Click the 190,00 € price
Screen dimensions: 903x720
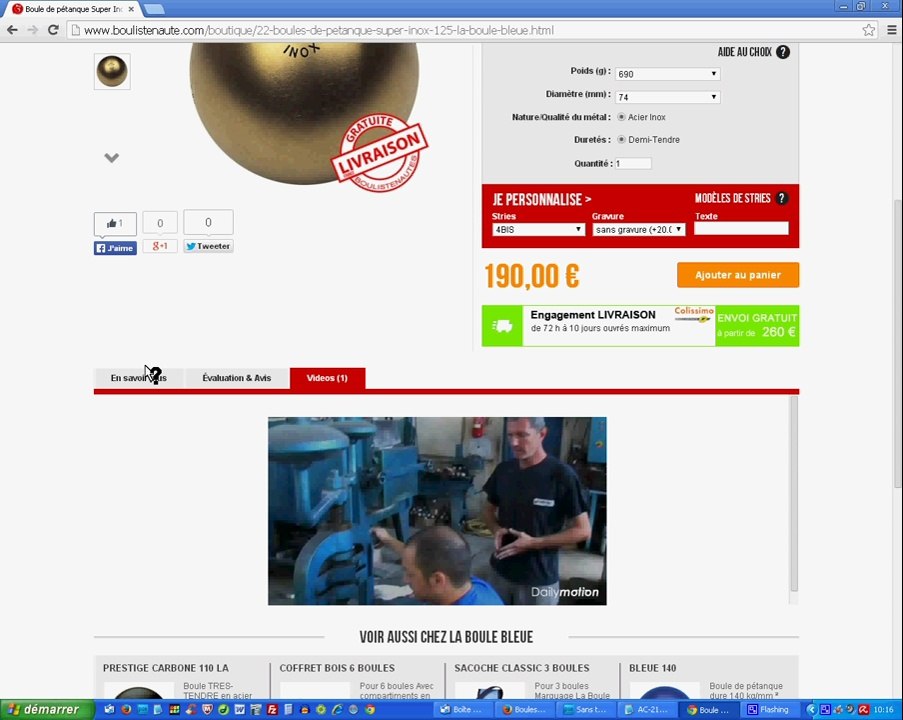(532, 276)
